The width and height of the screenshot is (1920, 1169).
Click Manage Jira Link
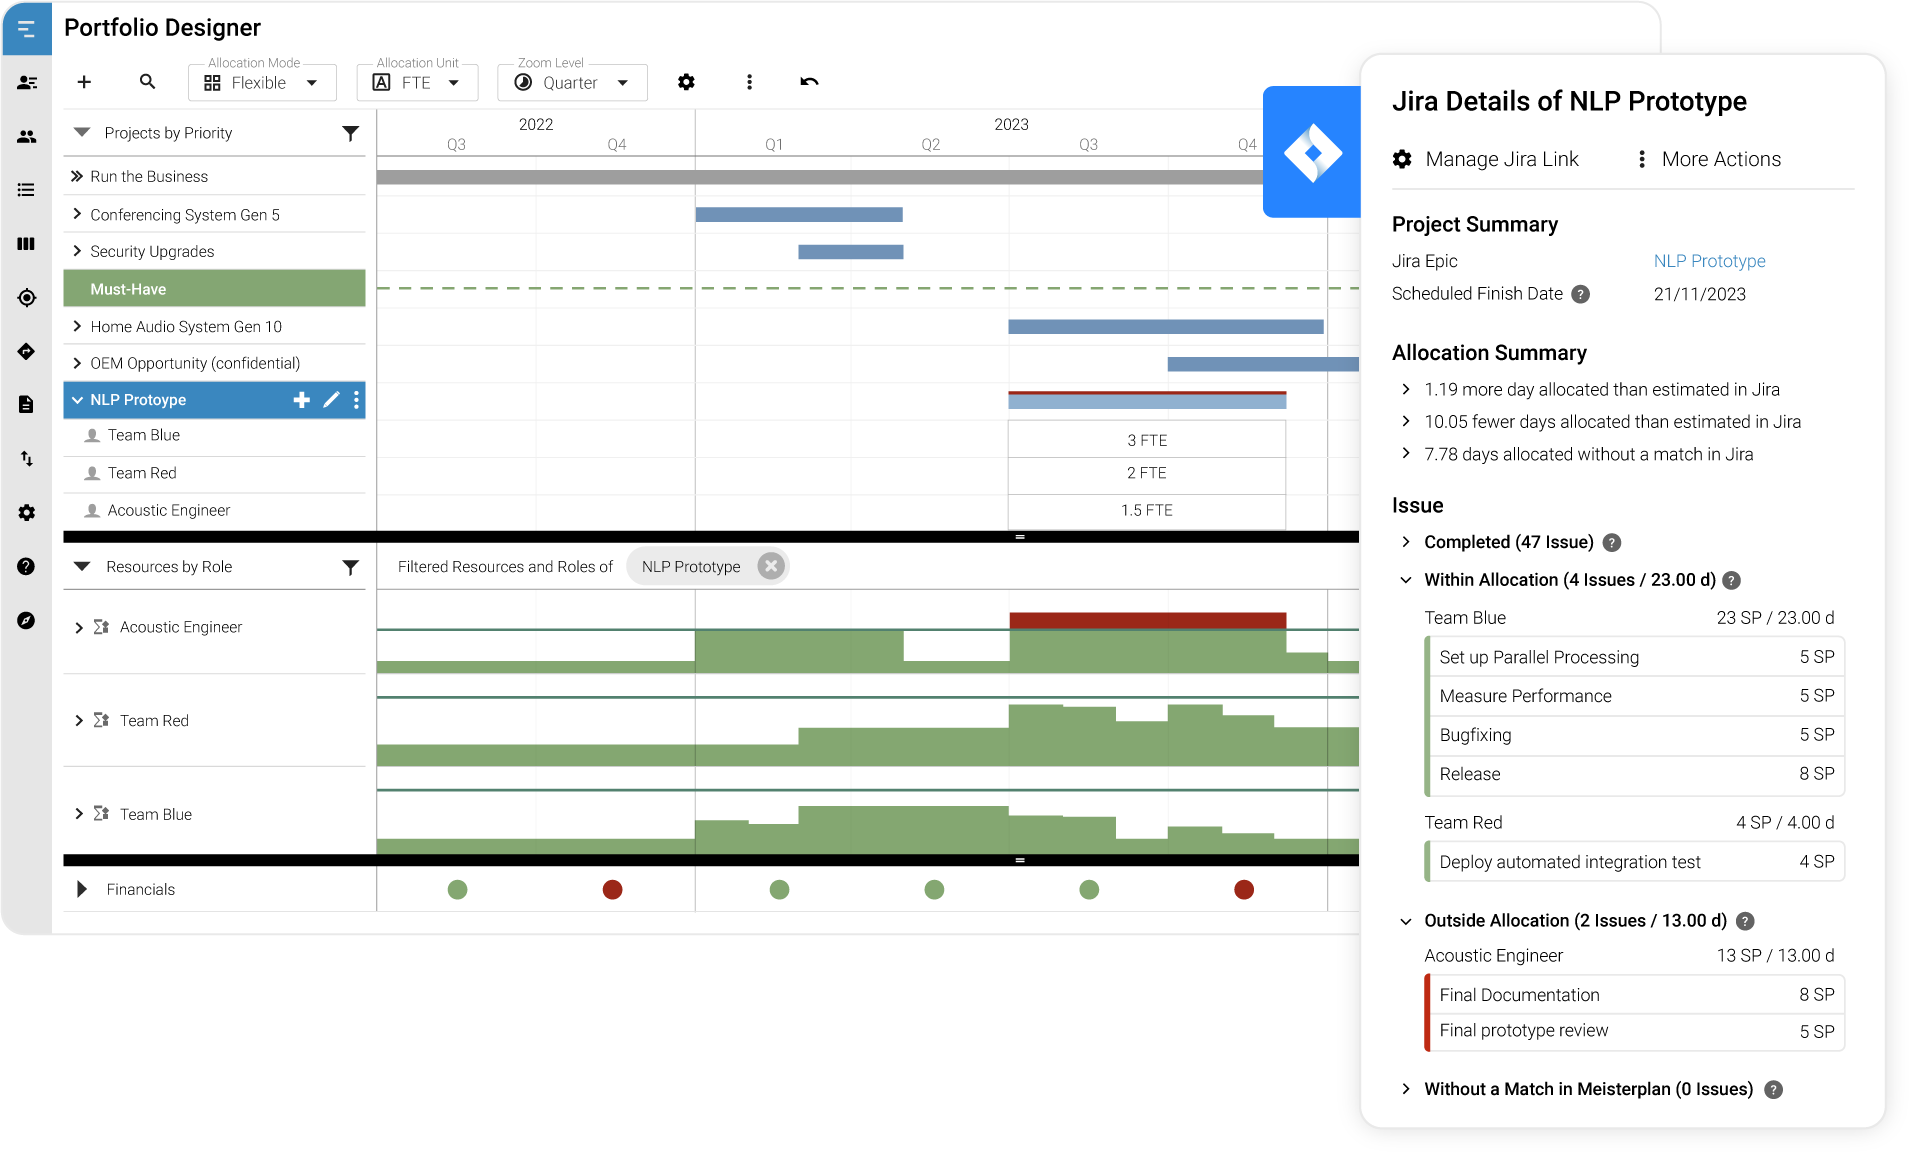(1486, 159)
